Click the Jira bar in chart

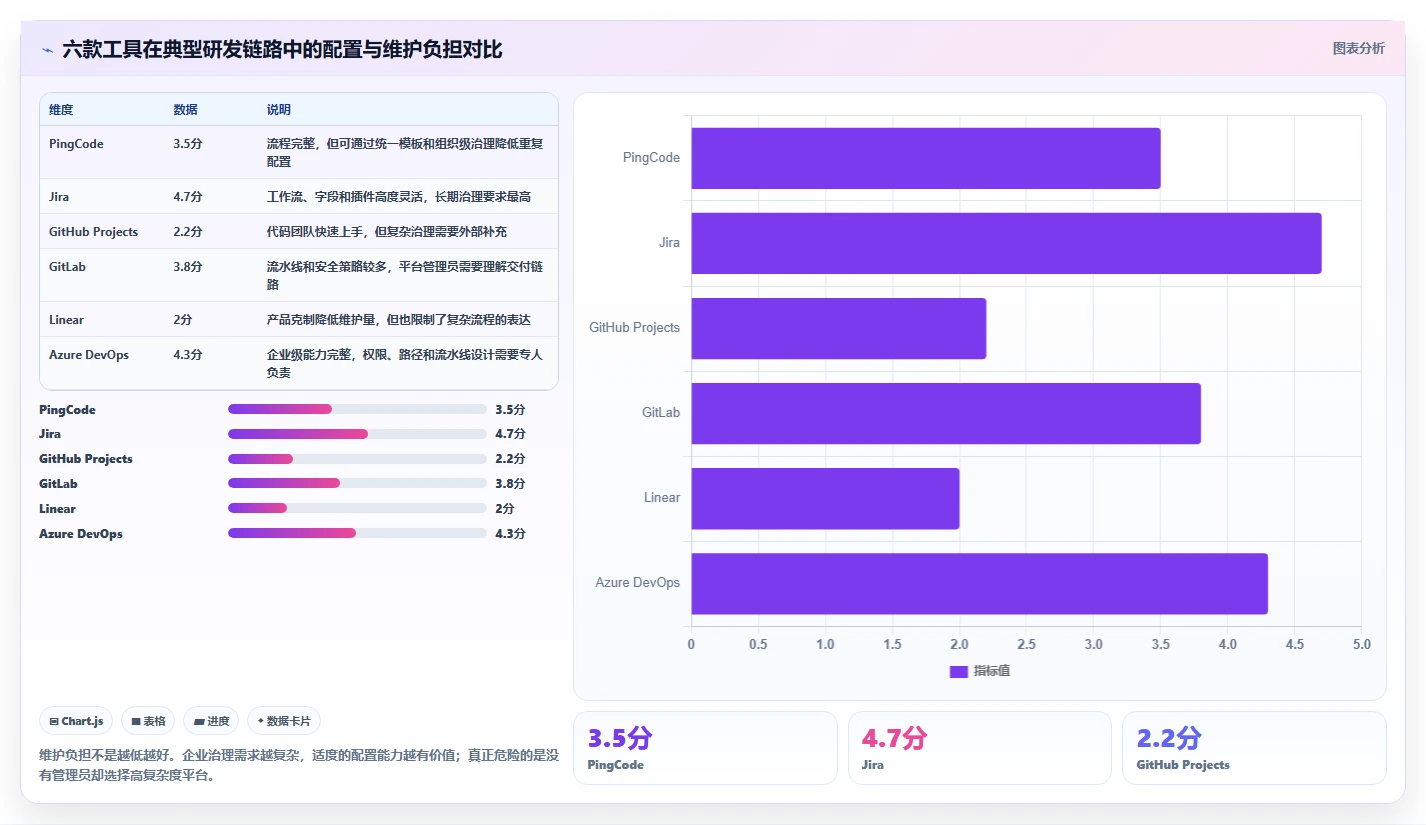[1006, 243]
